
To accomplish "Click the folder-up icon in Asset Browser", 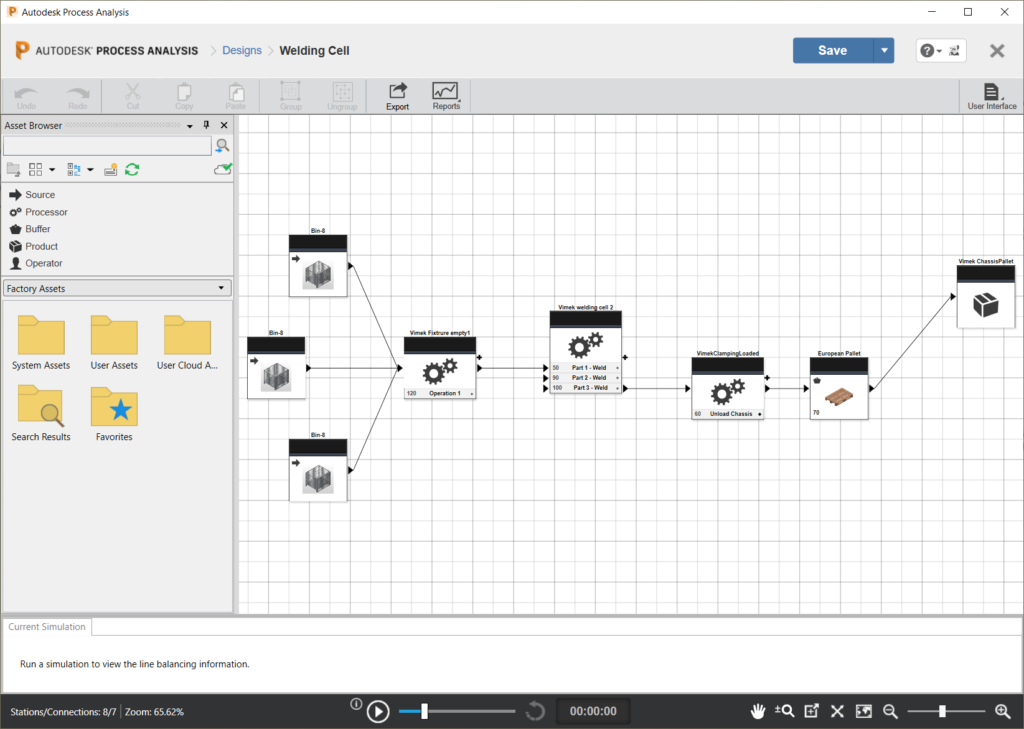I will [13, 170].
